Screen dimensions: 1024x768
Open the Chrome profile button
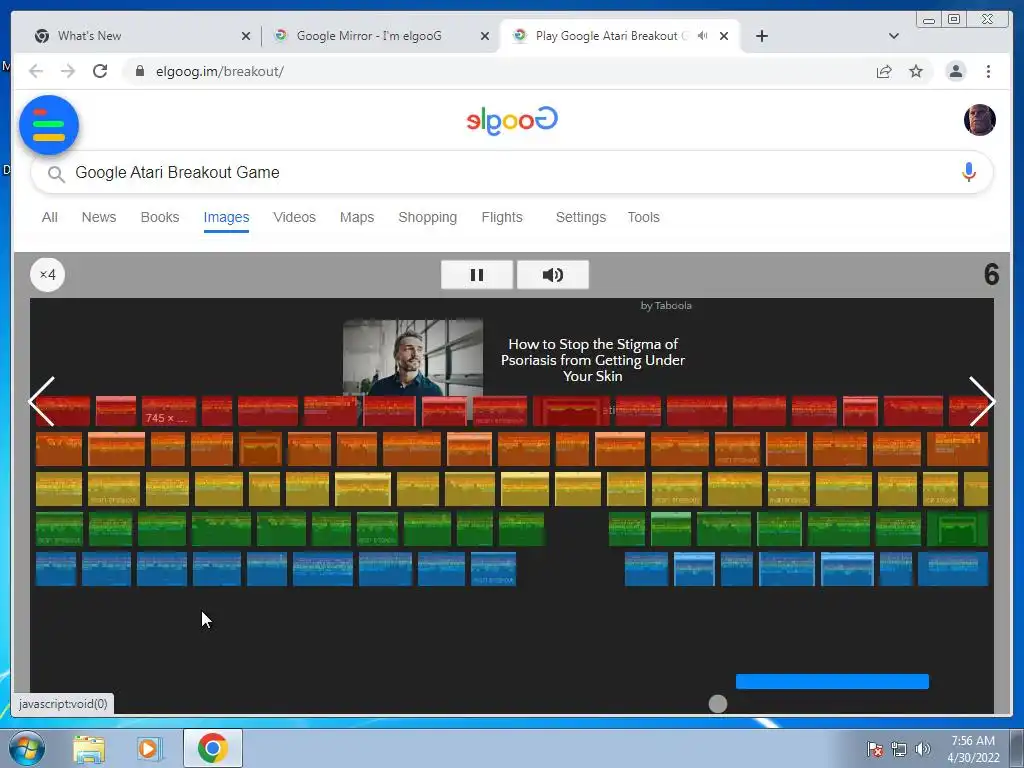955,71
